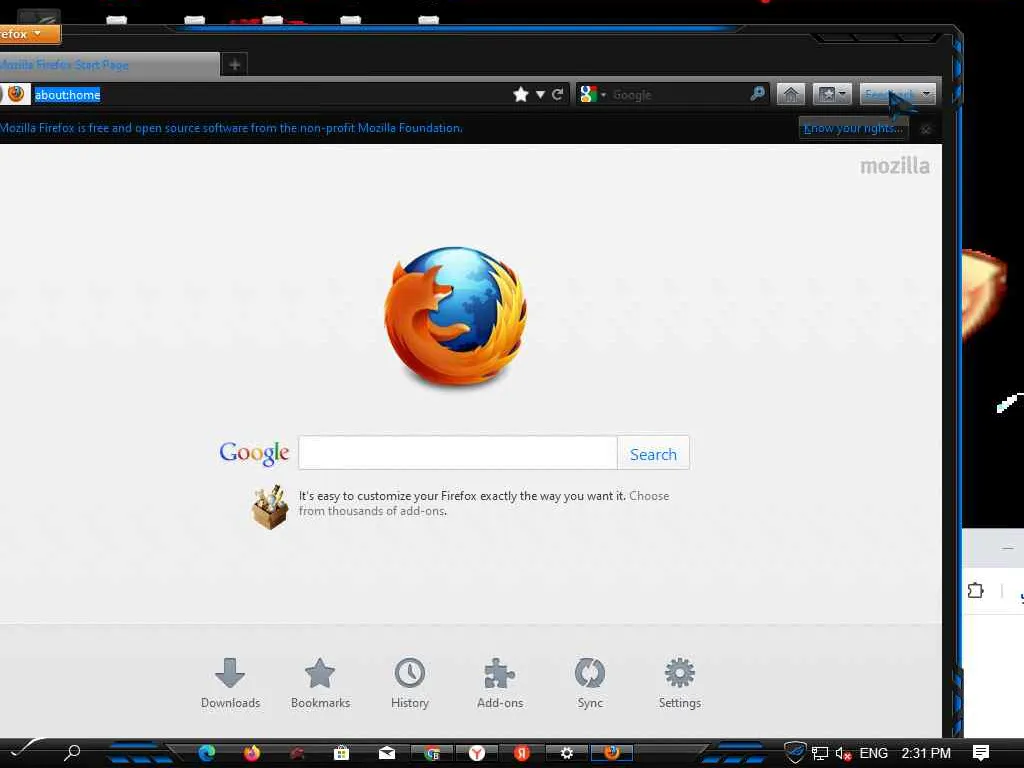Click the muted volume tray icon
1024x768 pixels.
pos(843,754)
